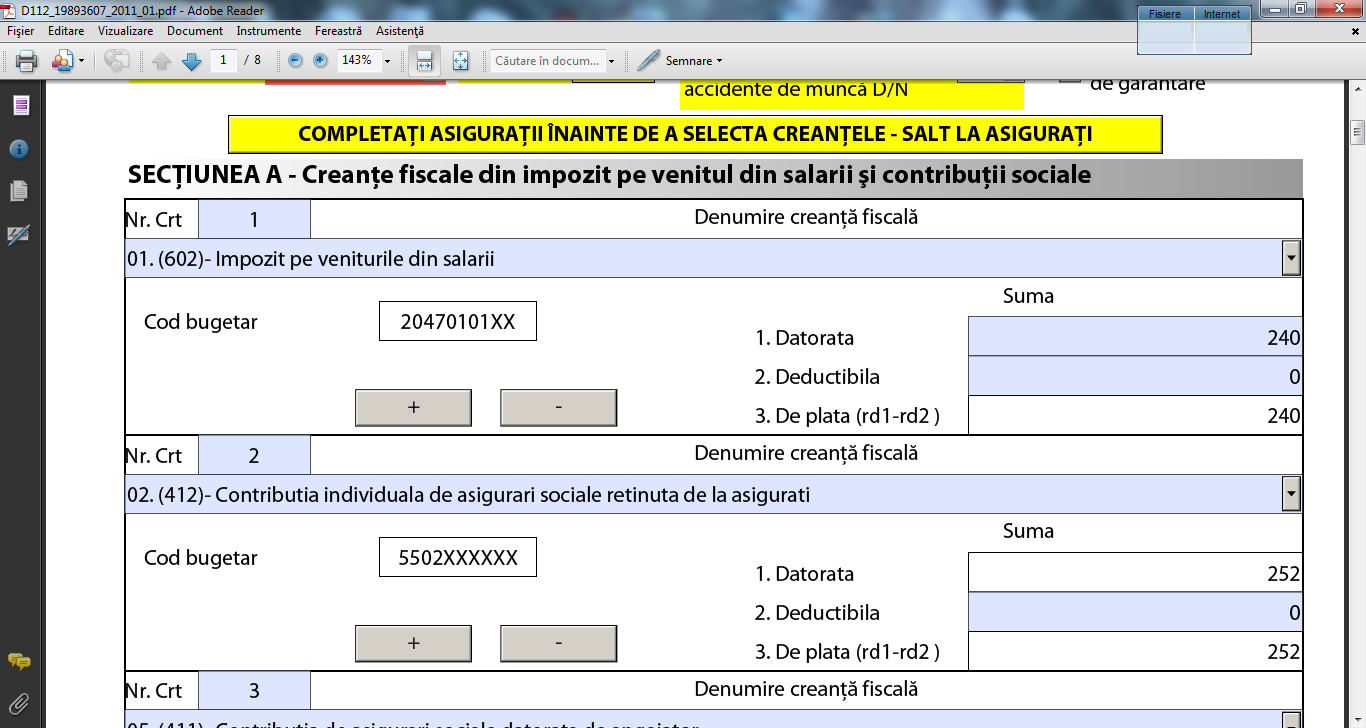Select fit one full page icon
The height and width of the screenshot is (728, 1366).
pos(460,61)
